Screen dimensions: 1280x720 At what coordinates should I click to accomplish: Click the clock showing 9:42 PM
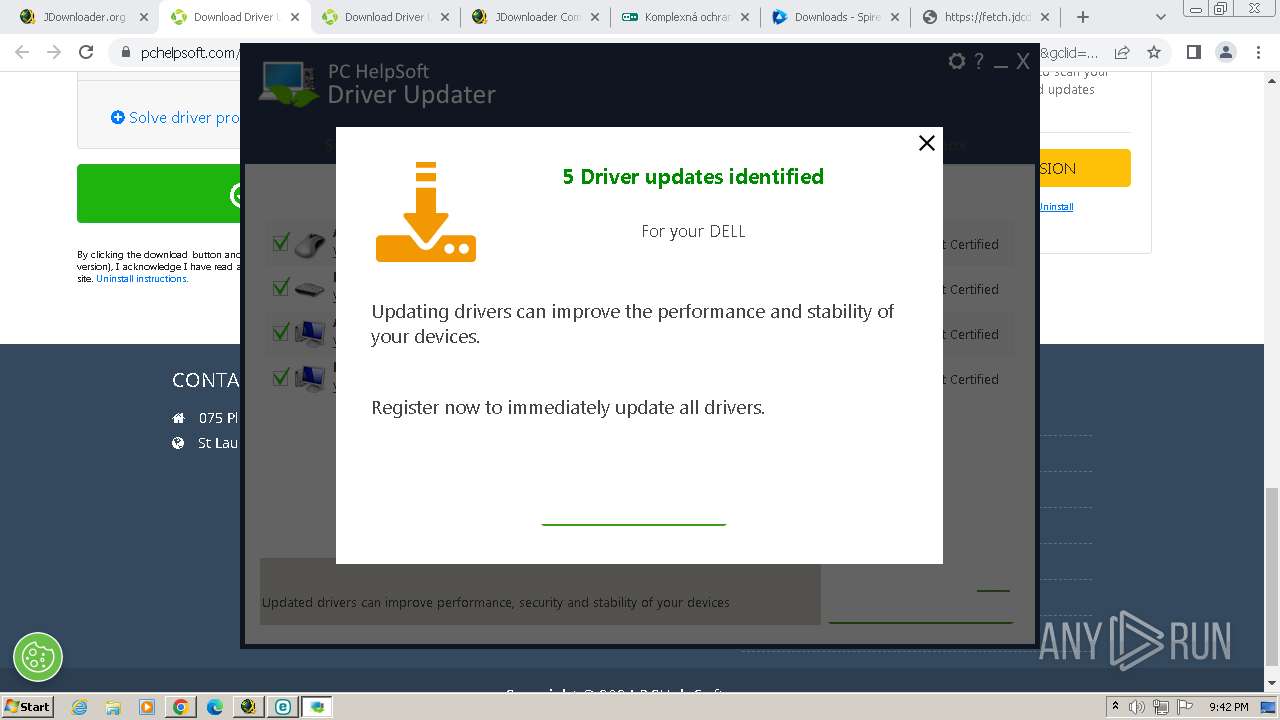click(1228, 707)
